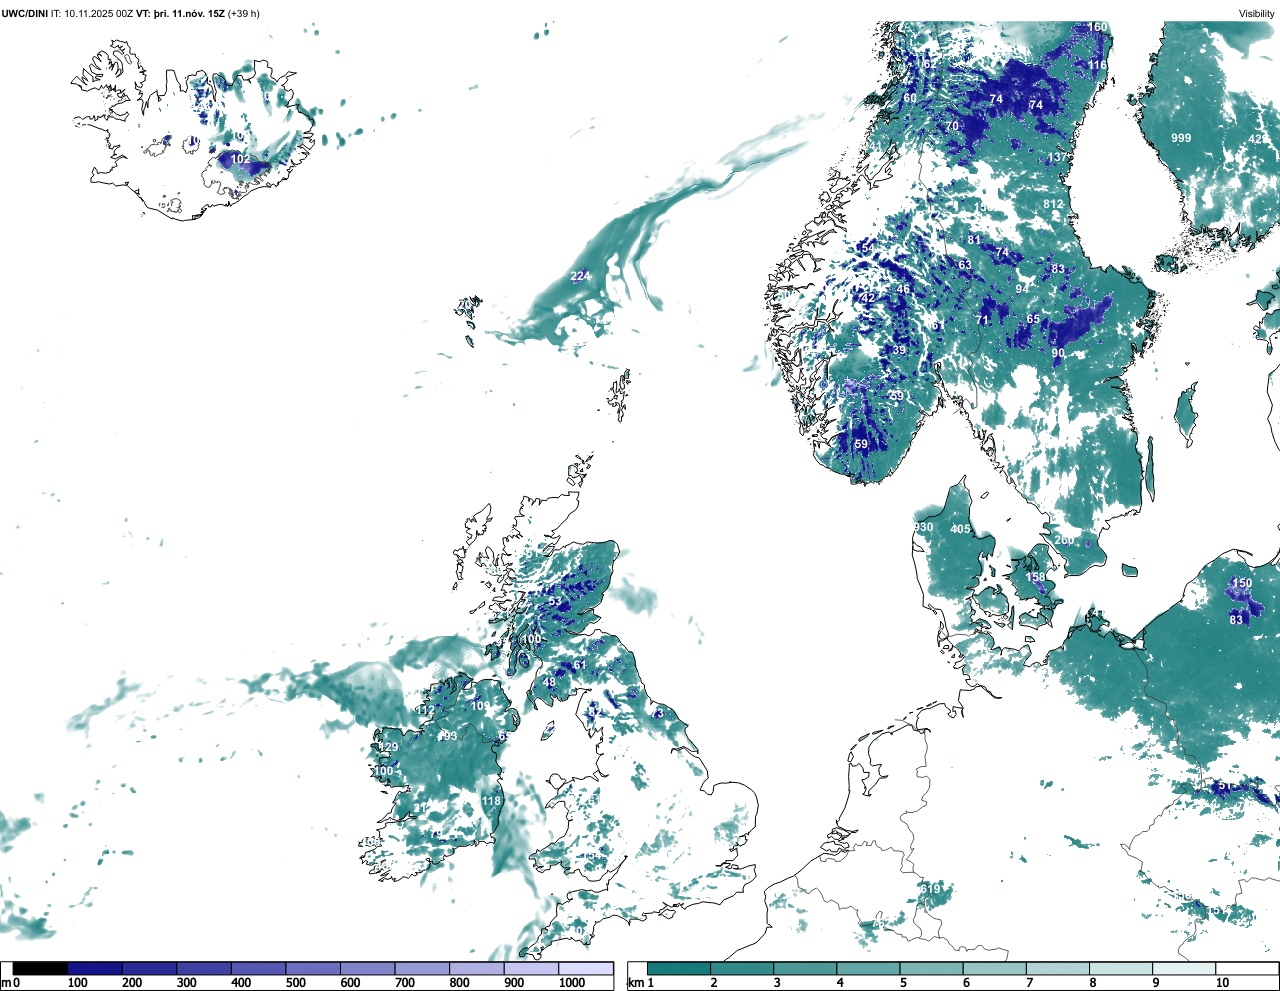Click the '102' value over Iceland

(x=241, y=159)
